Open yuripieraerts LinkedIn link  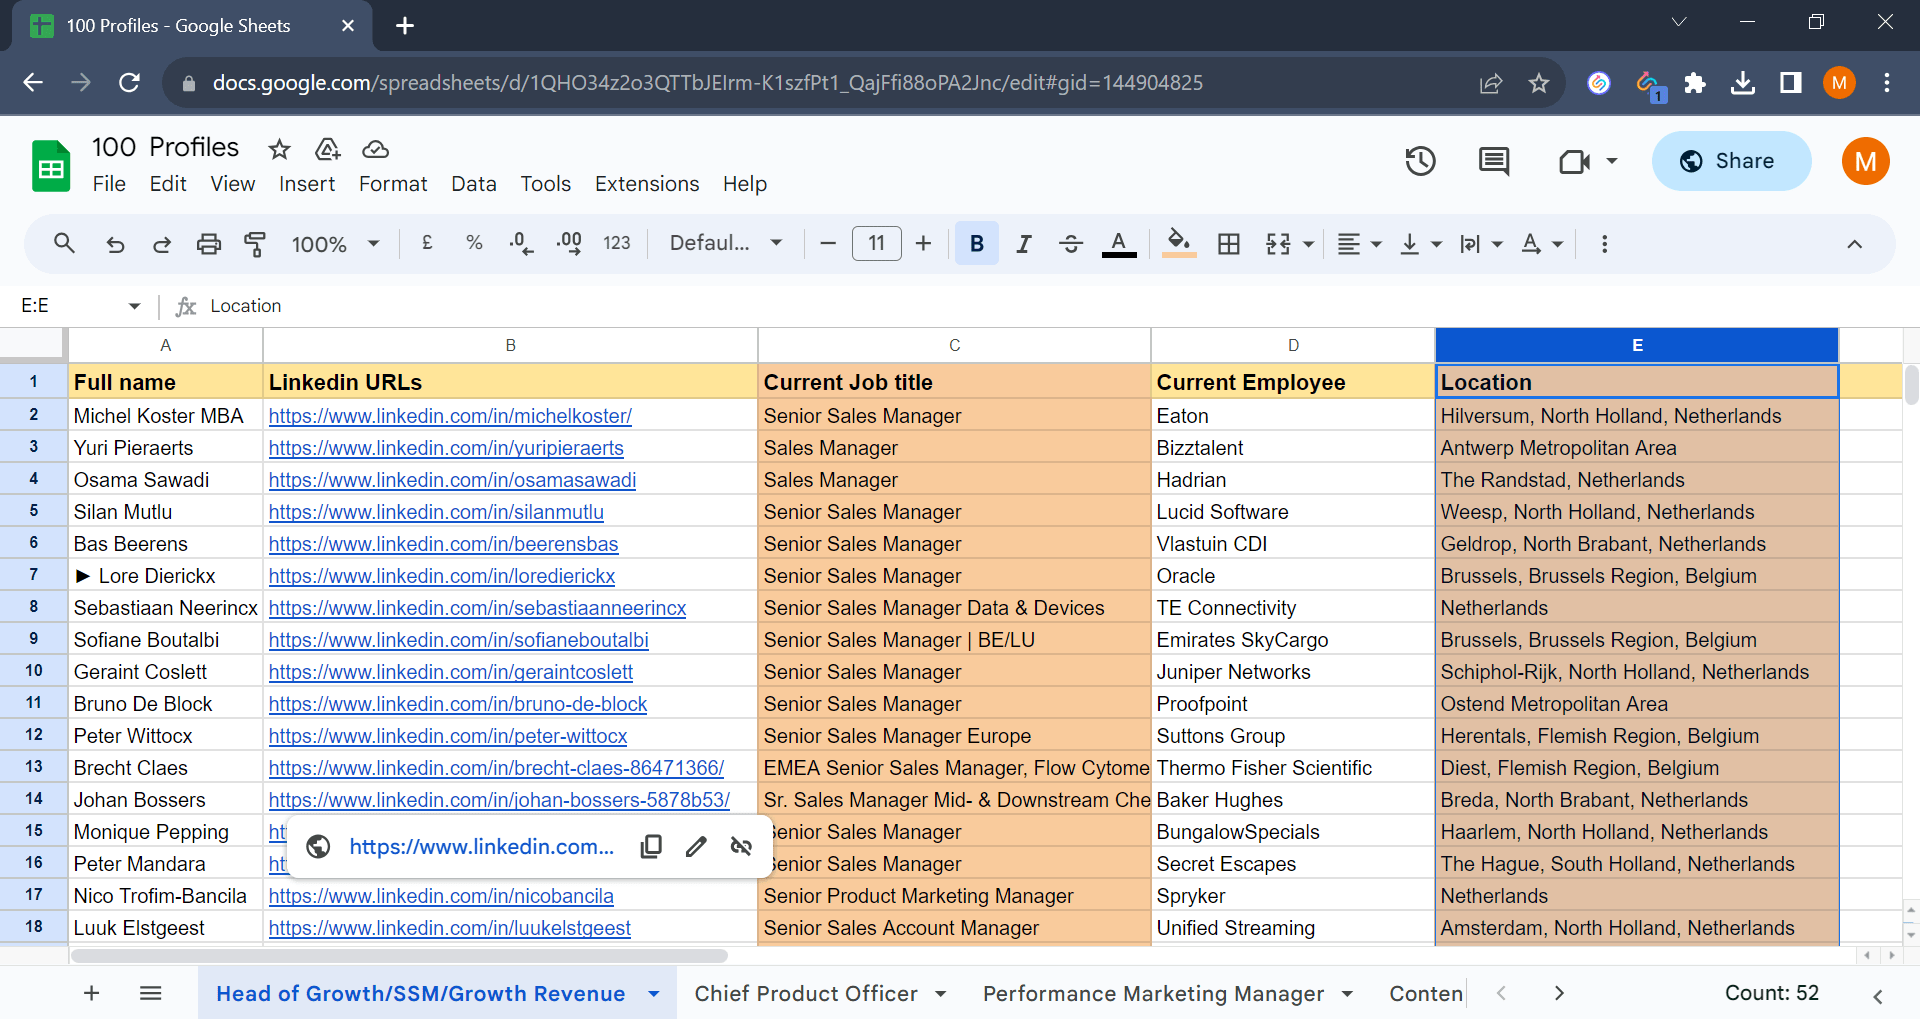pos(446,448)
